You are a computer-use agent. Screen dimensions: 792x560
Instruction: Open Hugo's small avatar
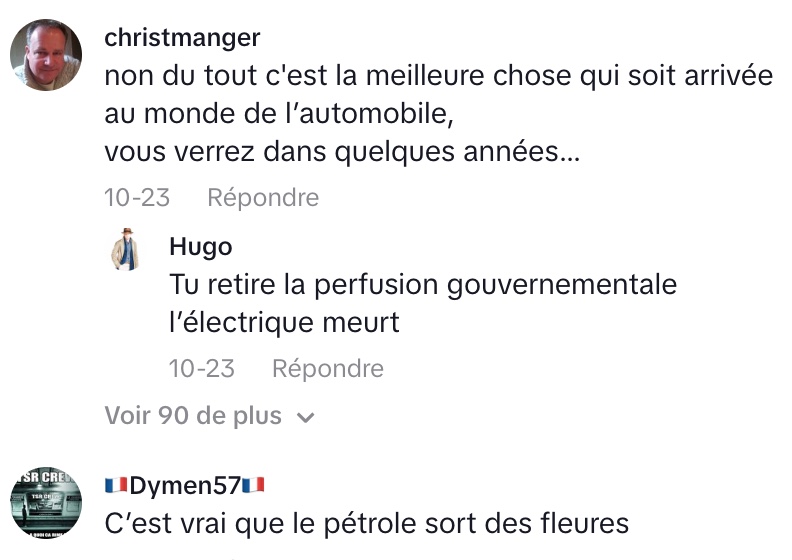click(x=125, y=250)
